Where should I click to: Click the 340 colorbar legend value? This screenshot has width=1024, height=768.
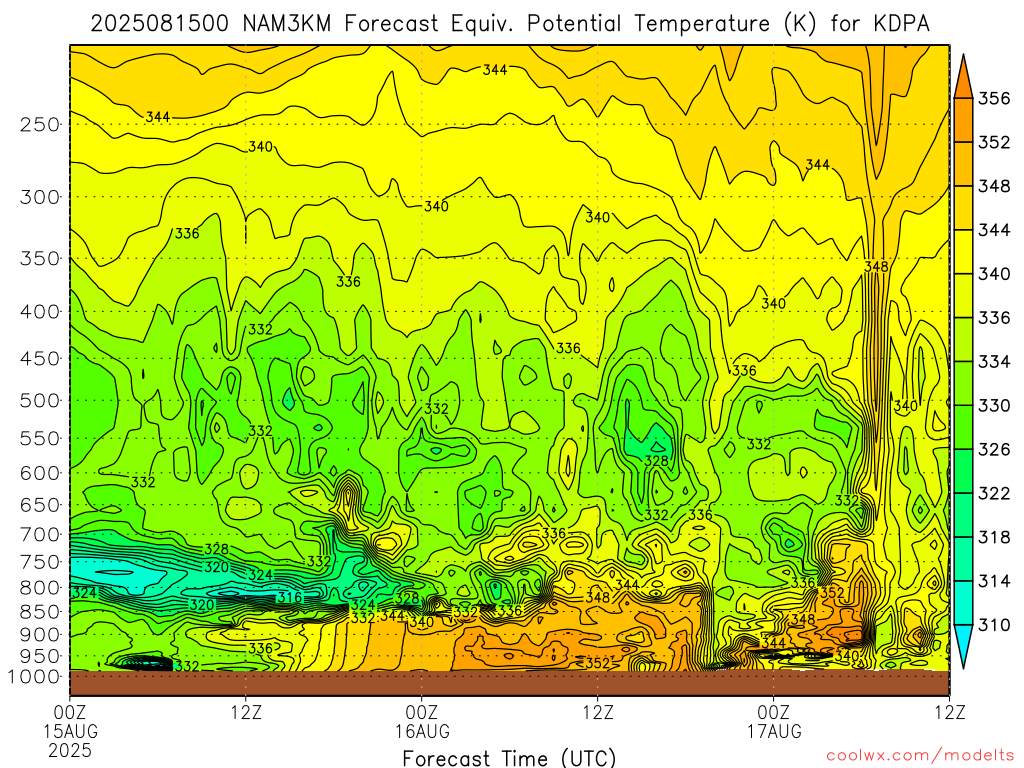[993, 274]
